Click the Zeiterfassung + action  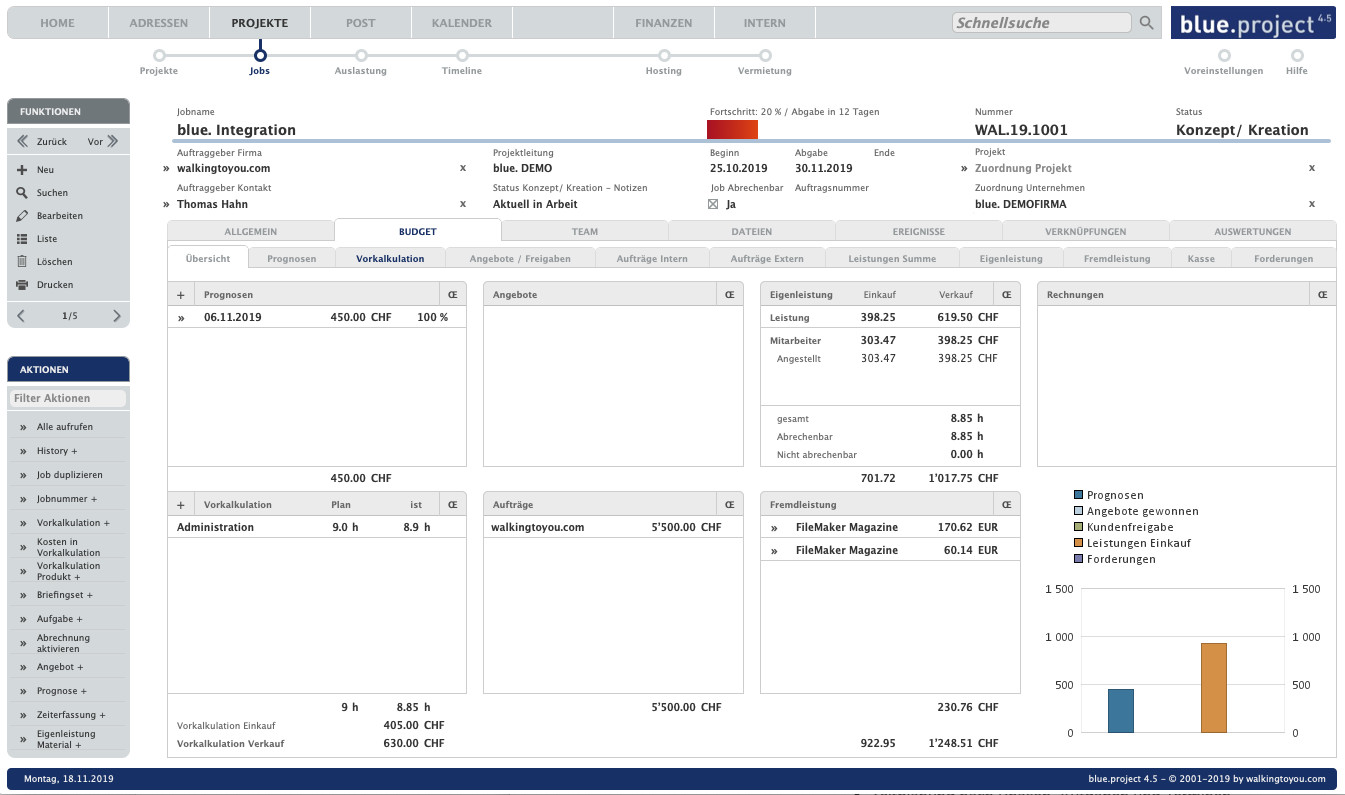(x=71, y=715)
